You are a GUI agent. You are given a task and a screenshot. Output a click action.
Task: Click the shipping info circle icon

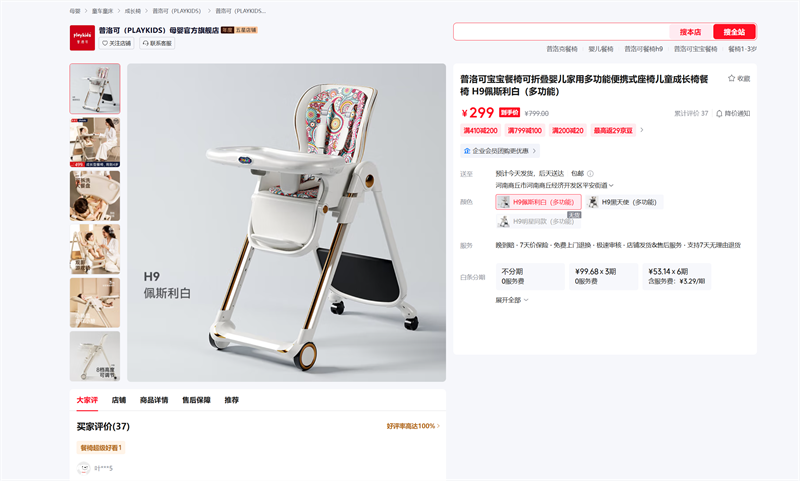click(x=590, y=173)
